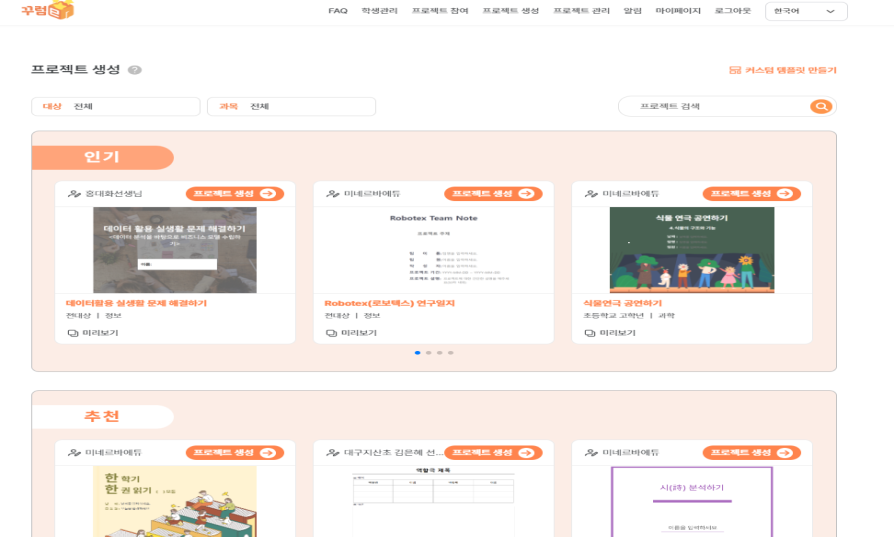
Task: Click 미리보기 icon under 데이터활용 실생활 문제 해결하기
Action: click(73, 333)
